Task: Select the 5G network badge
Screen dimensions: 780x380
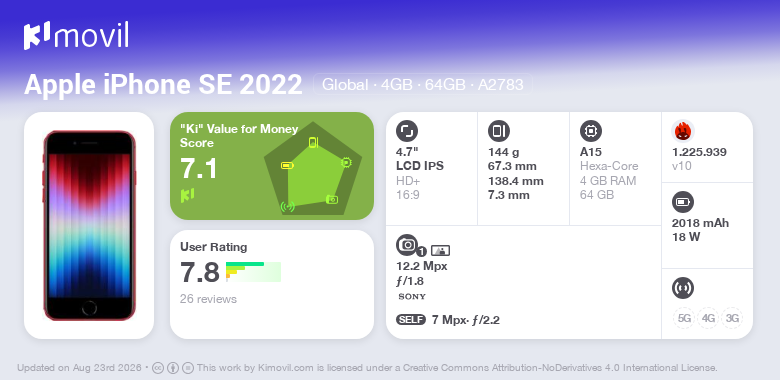Action: [x=684, y=318]
